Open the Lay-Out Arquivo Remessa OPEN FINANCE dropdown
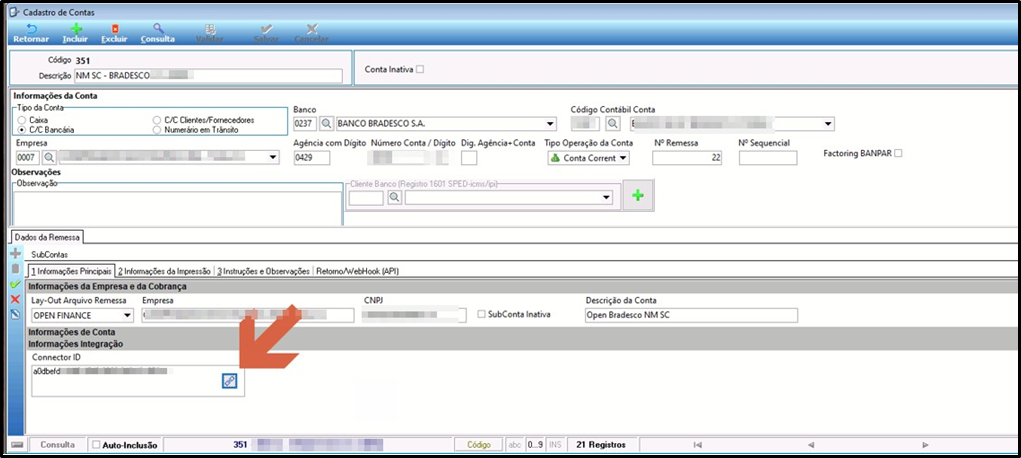The image size is (1021, 458). click(128, 315)
